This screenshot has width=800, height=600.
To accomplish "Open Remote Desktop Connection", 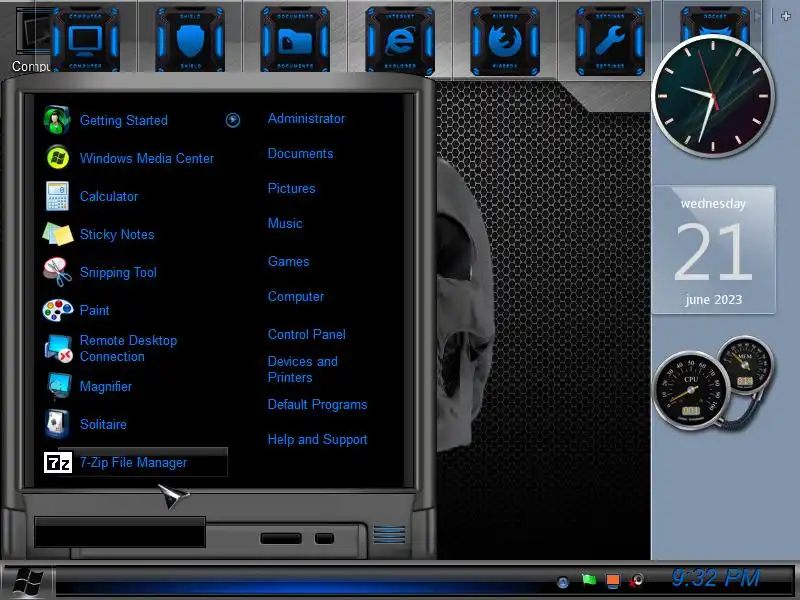I will (x=129, y=348).
